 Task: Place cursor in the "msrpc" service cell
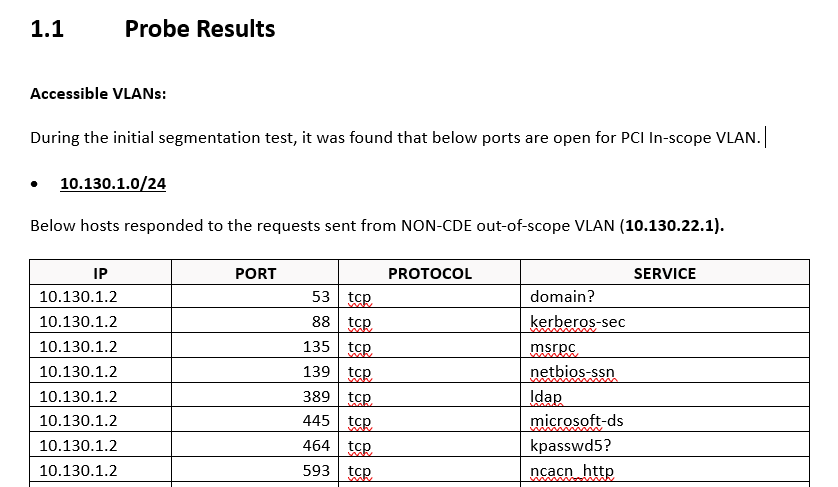coord(553,347)
